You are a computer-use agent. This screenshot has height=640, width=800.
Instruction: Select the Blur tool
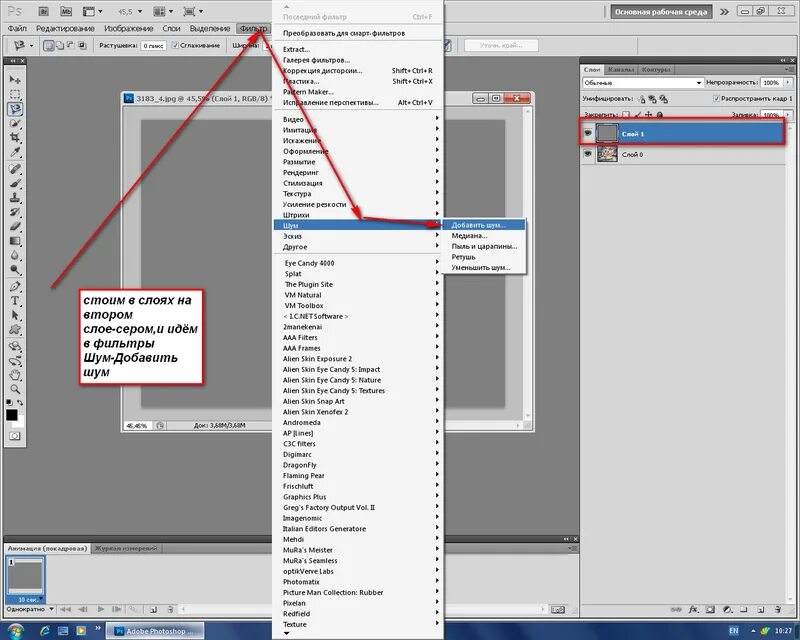coord(15,255)
